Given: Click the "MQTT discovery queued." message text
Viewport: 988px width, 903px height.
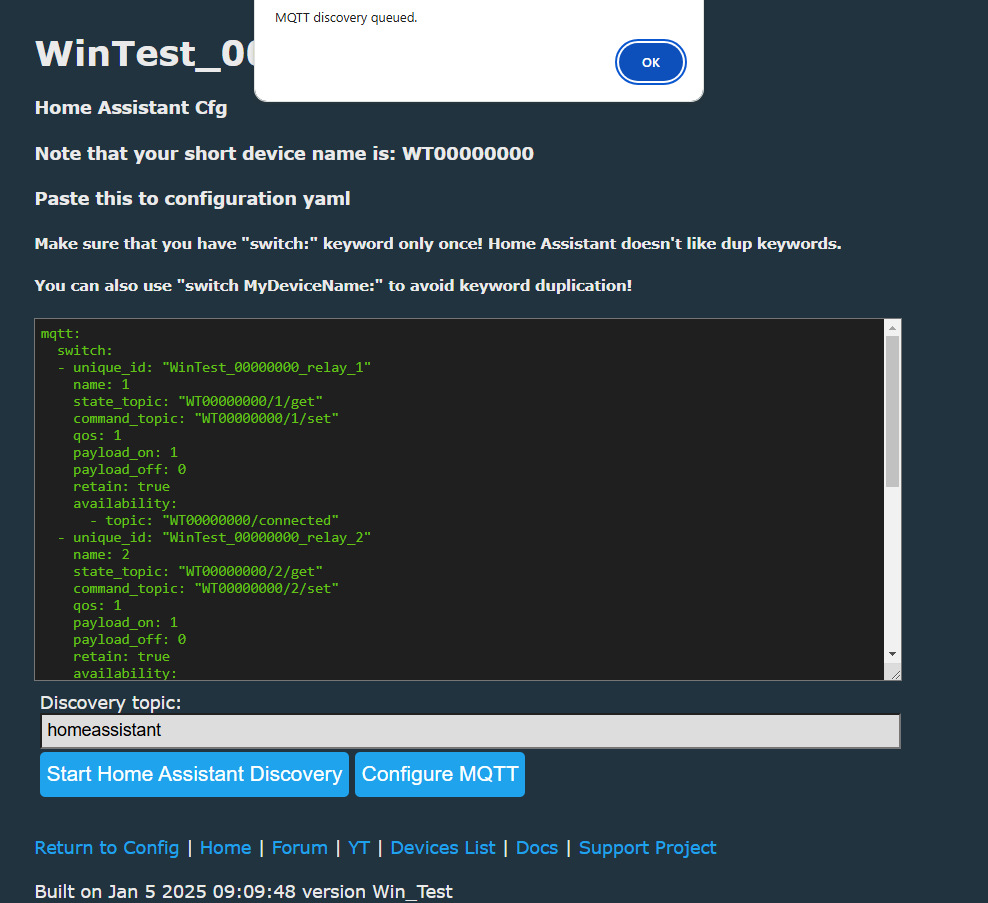Looking at the screenshot, I should pyautogui.click(x=346, y=18).
